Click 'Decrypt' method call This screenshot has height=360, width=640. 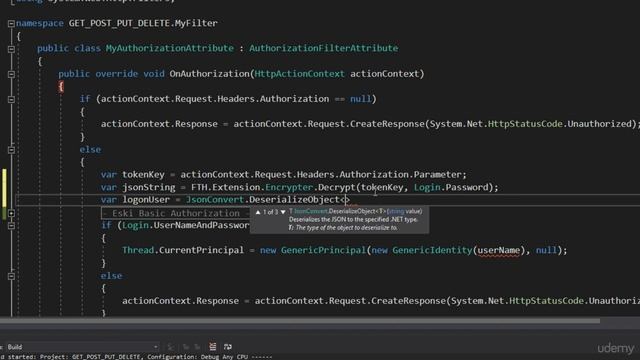(337, 187)
